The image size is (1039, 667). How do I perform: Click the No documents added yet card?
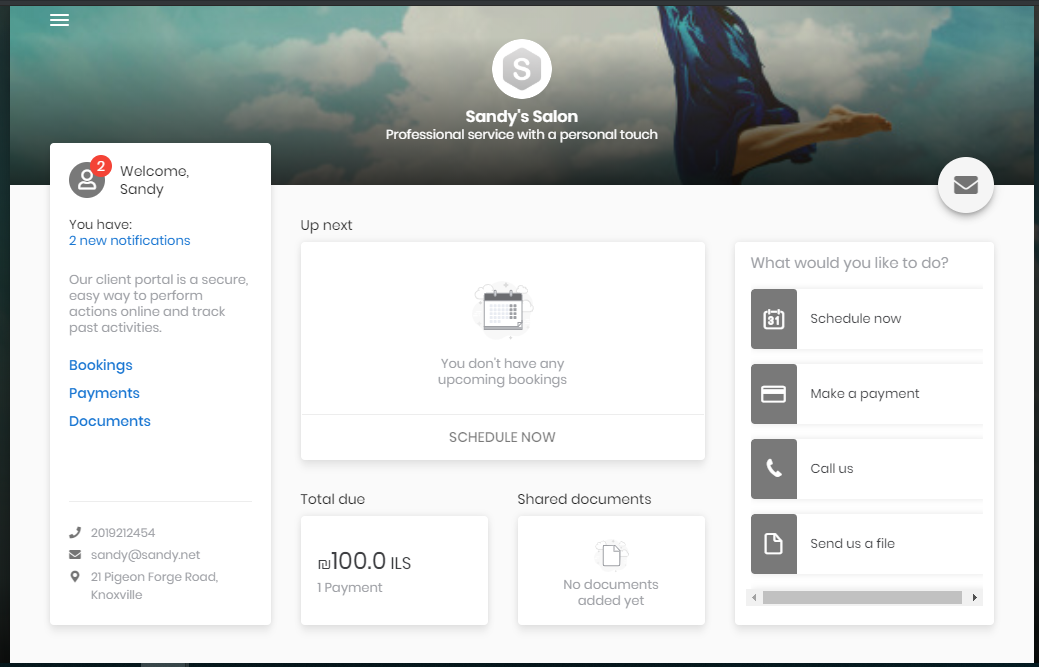point(611,570)
